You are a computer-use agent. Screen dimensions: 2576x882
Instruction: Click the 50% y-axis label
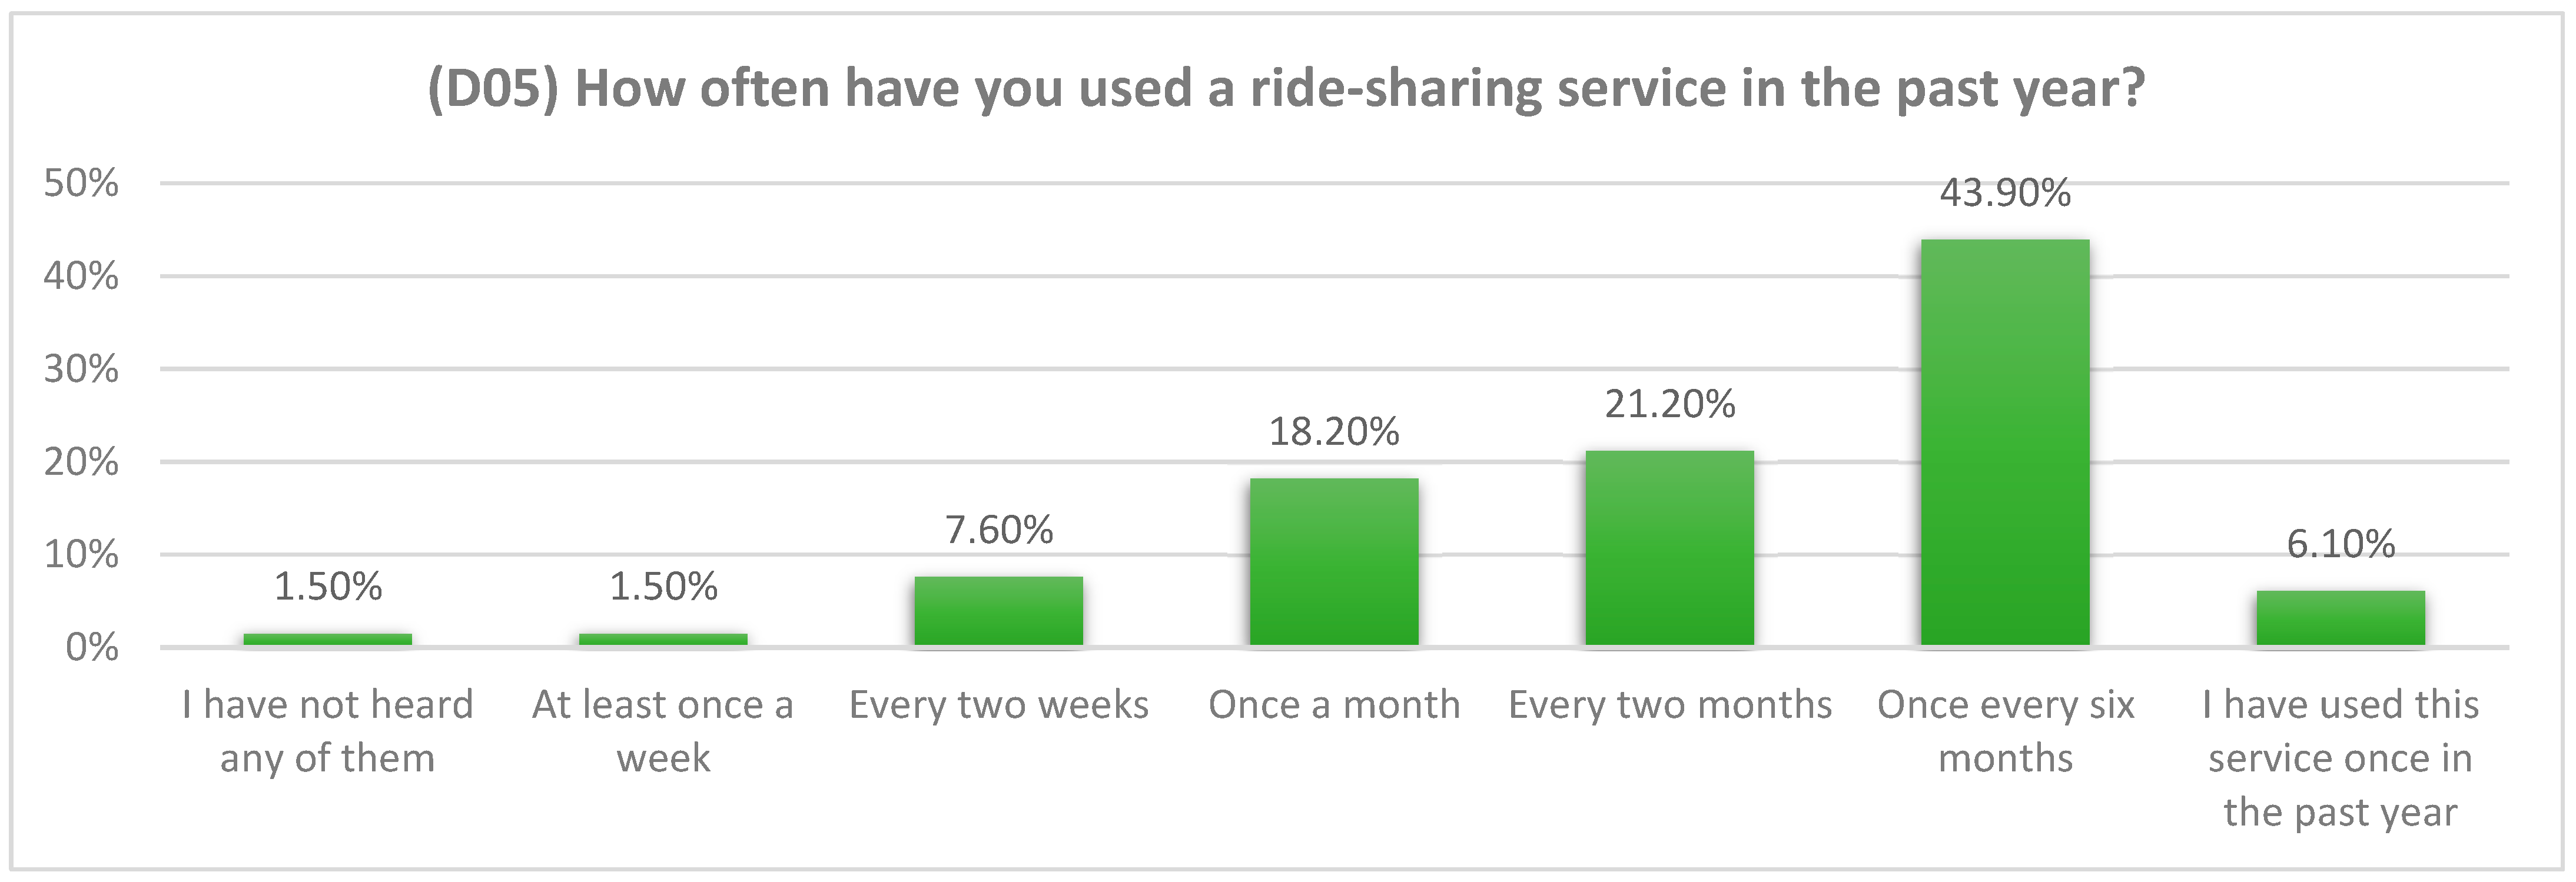tap(81, 183)
